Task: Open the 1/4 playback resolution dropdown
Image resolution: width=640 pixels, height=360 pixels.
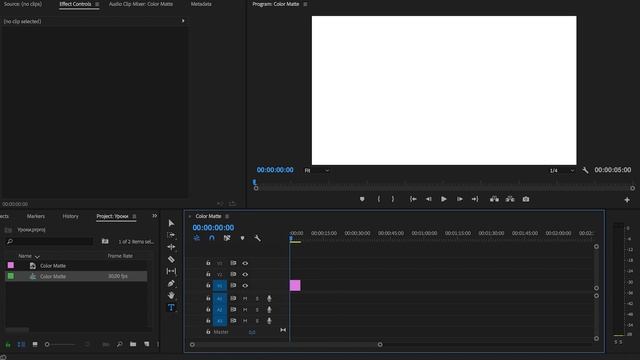Action: pos(562,170)
